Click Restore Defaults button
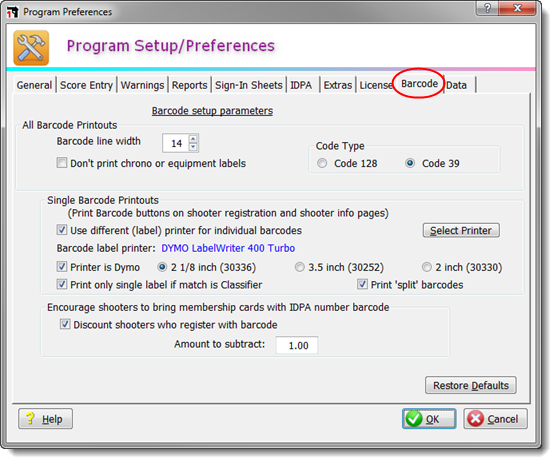The height and width of the screenshot is (464, 557). click(471, 385)
